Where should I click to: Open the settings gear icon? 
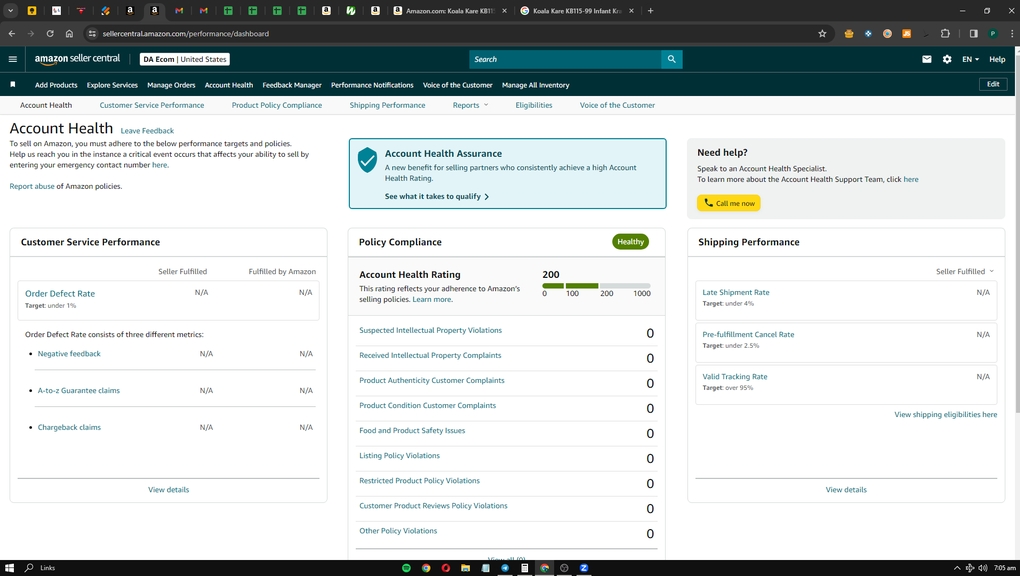[x=947, y=59]
